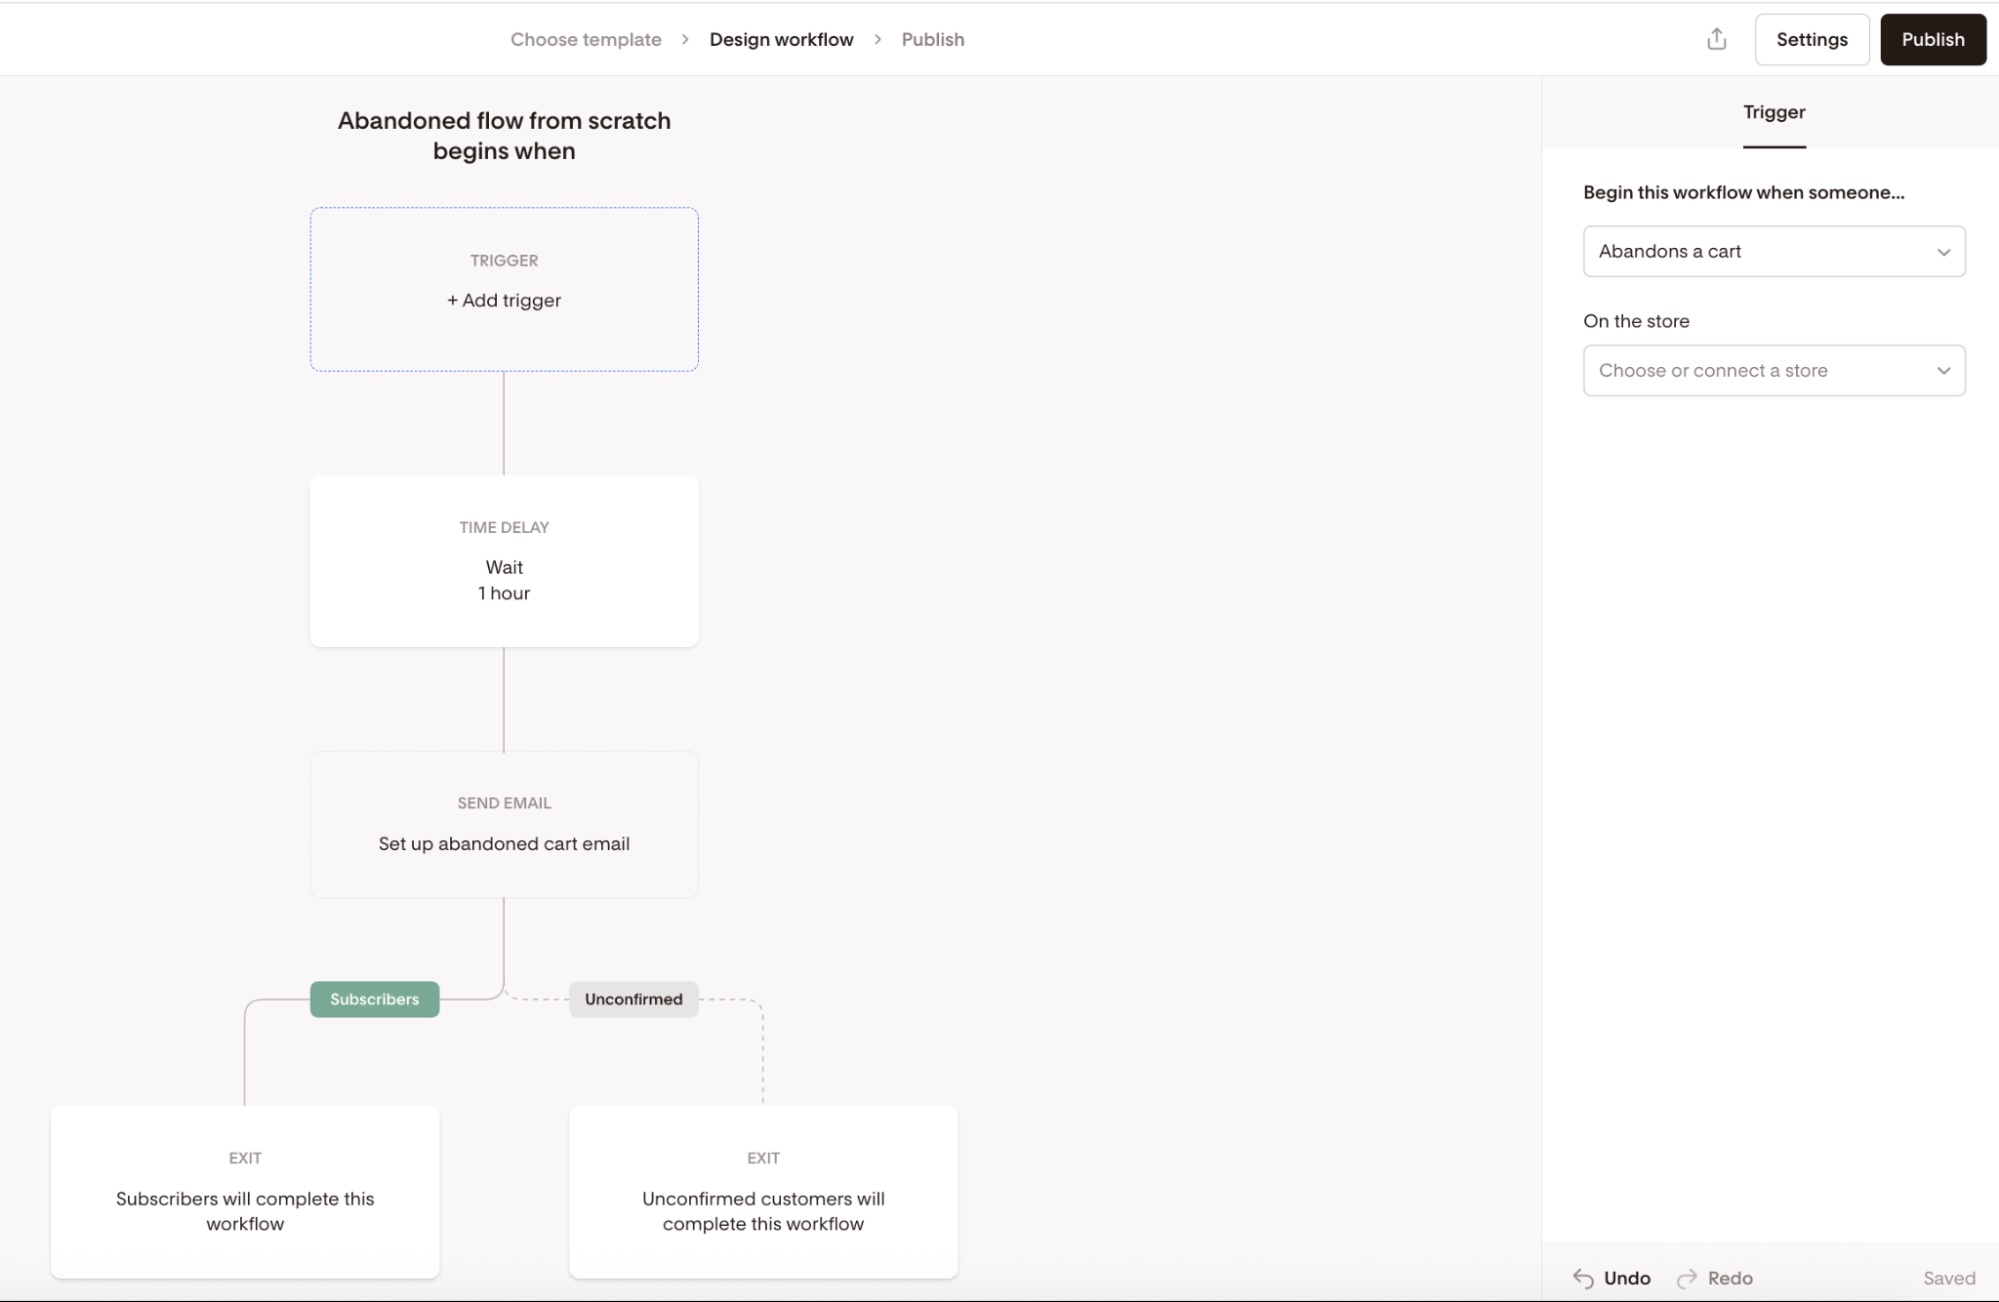Click the Redo arrow icon
The height and width of the screenshot is (1302, 1999).
pyautogui.click(x=1687, y=1278)
